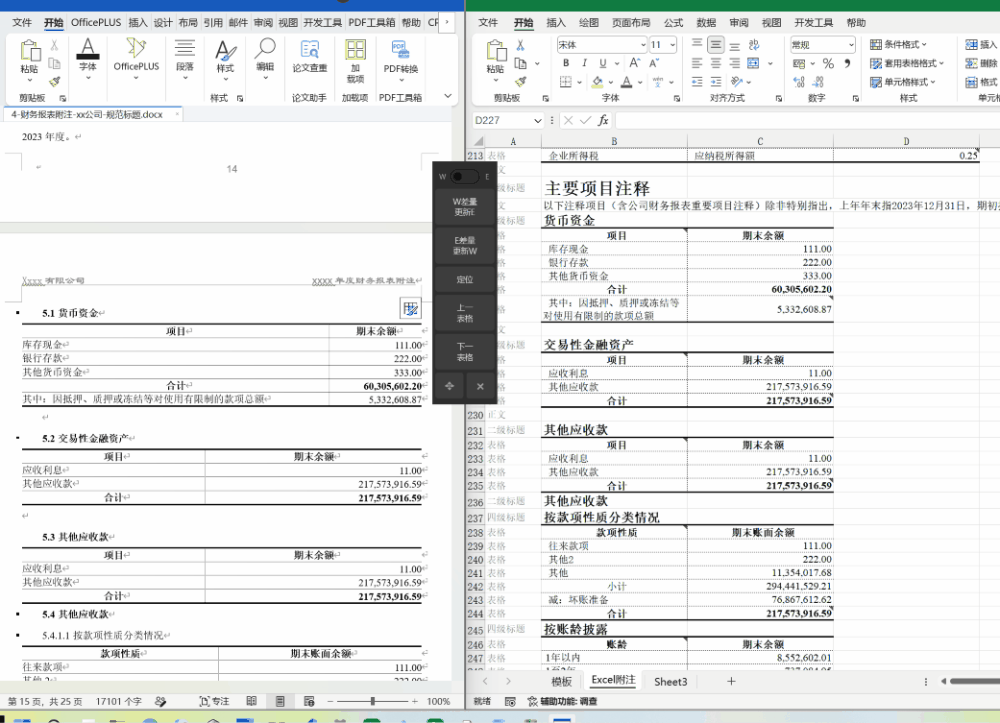1000x723 pixels.
Task: Click Insert Function fx icon
Action: [x=603, y=120]
